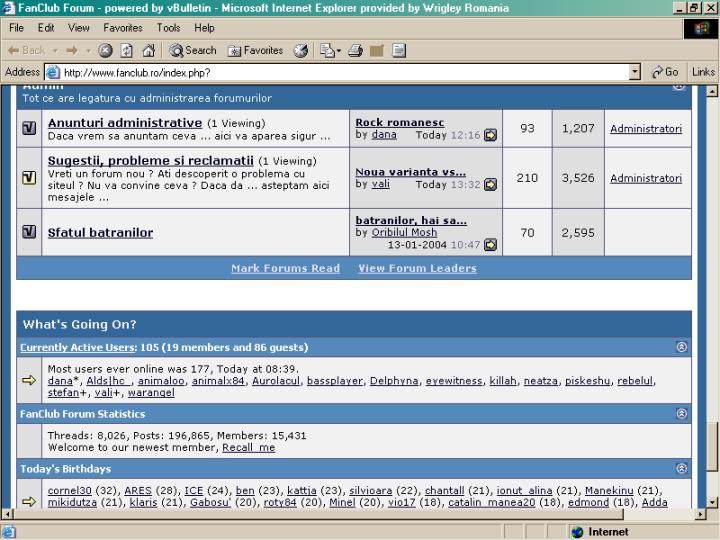Viewport: 720px width, 540px height.
Task: Open the Help menu
Action: (x=204, y=28)
